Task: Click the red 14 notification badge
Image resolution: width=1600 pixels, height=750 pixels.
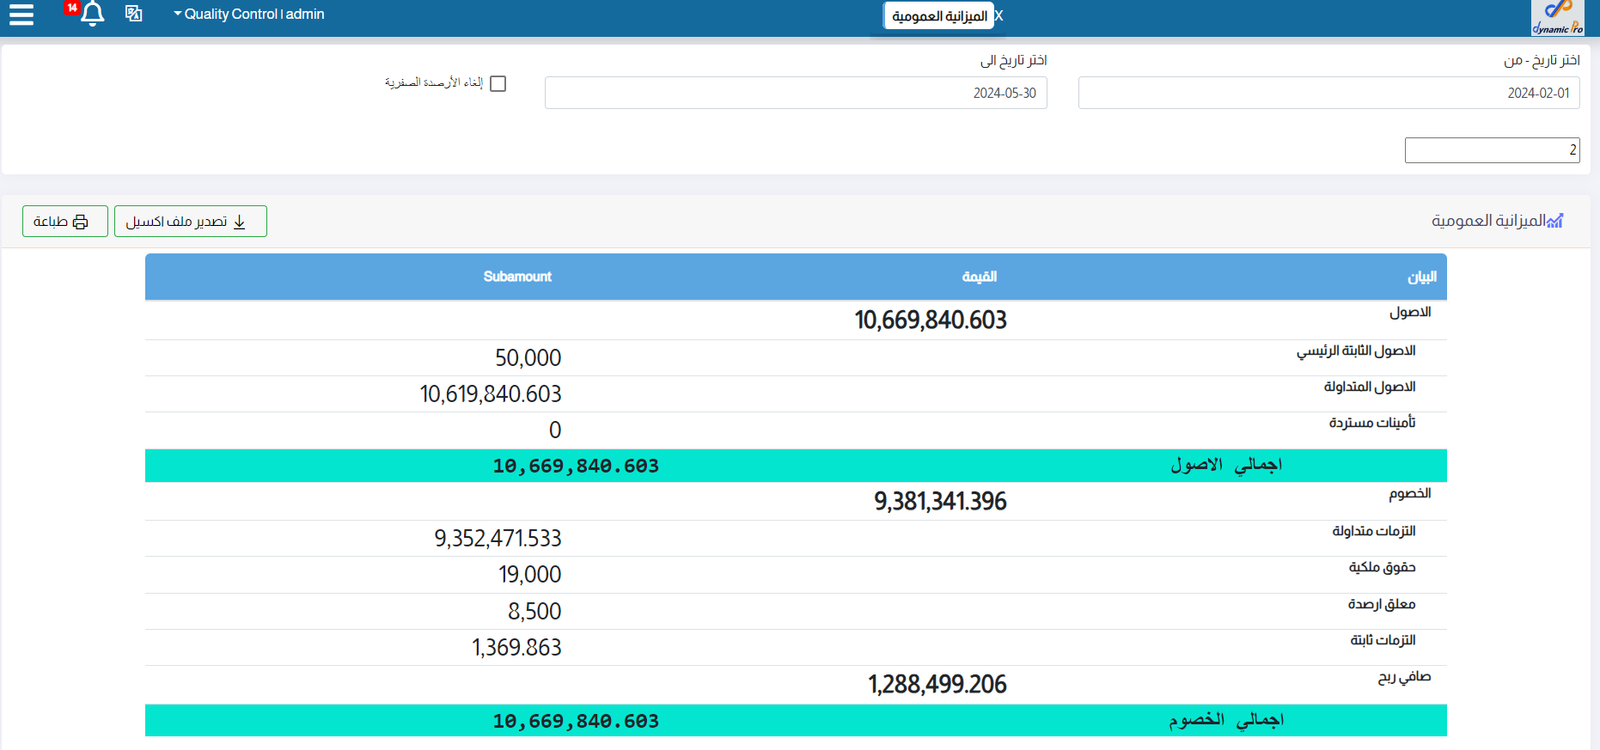Action: (x=72, y=8)
